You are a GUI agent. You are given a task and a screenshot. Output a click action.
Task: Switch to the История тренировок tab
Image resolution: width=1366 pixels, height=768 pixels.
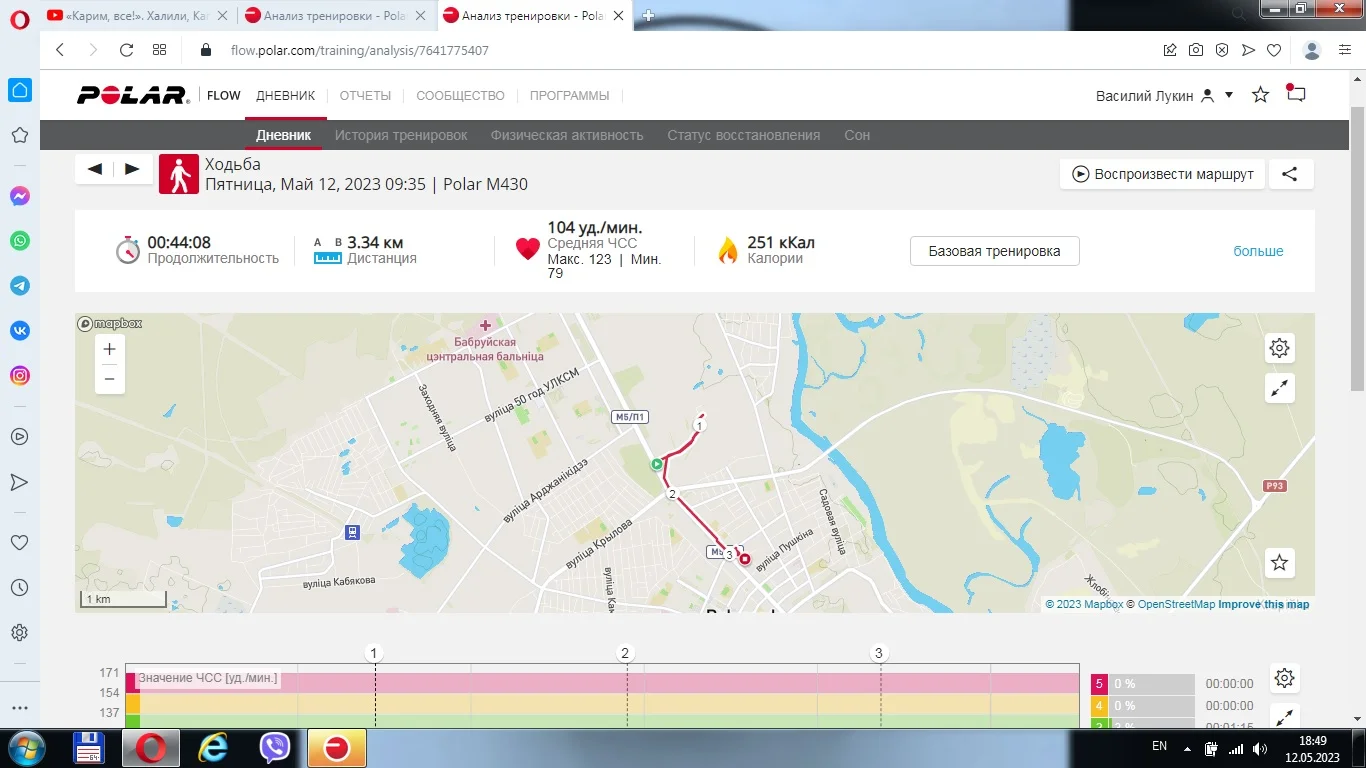click(401, 135)
